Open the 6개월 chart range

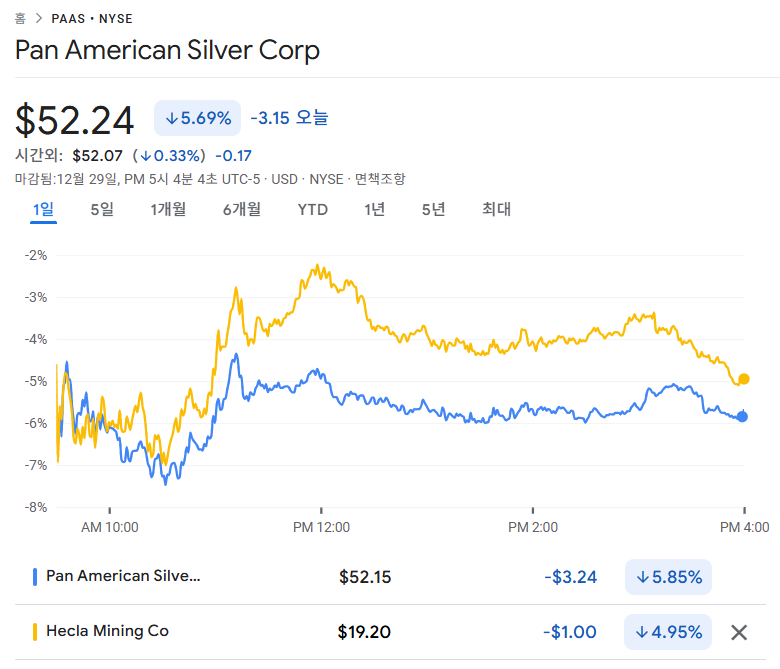242,209
